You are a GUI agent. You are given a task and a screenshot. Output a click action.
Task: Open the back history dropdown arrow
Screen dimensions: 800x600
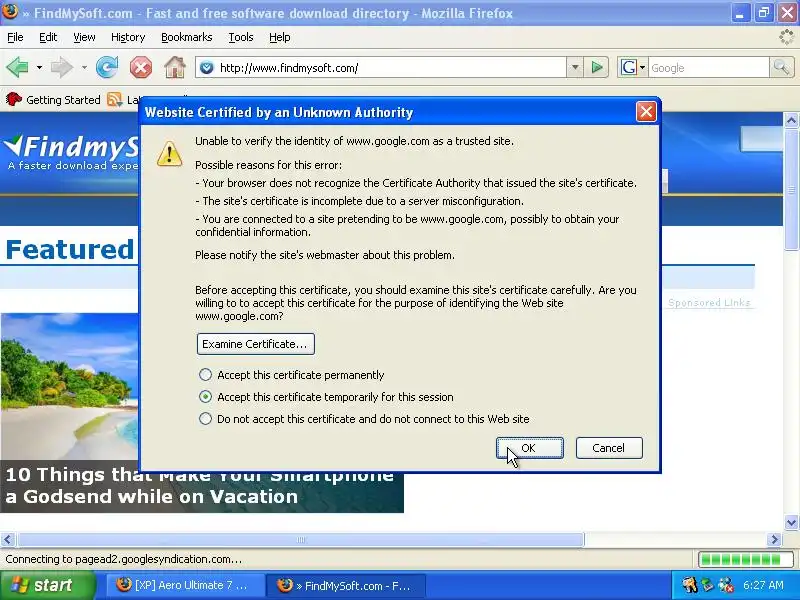click(x=39, y=67)
